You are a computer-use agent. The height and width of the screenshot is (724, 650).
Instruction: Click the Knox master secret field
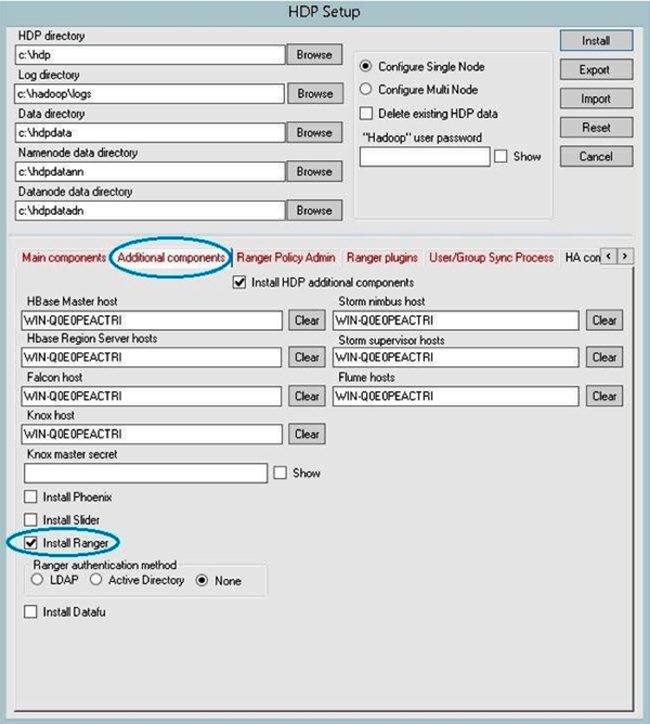click(146, 473)
